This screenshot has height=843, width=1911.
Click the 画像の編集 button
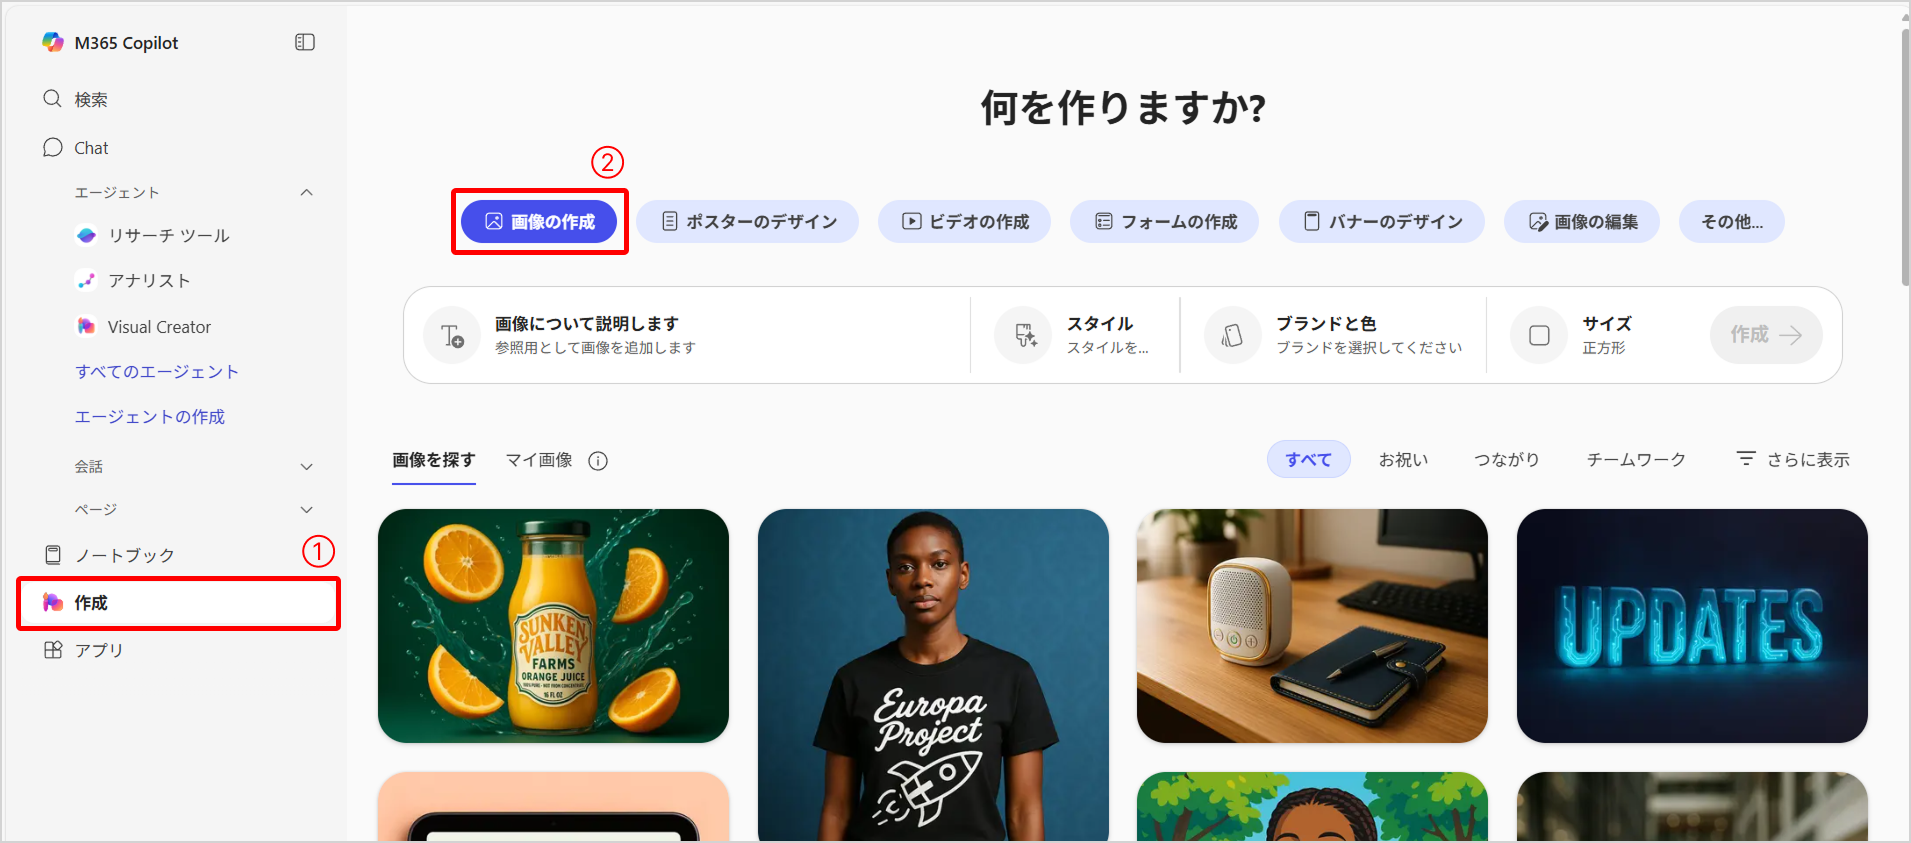(1582, 222)
